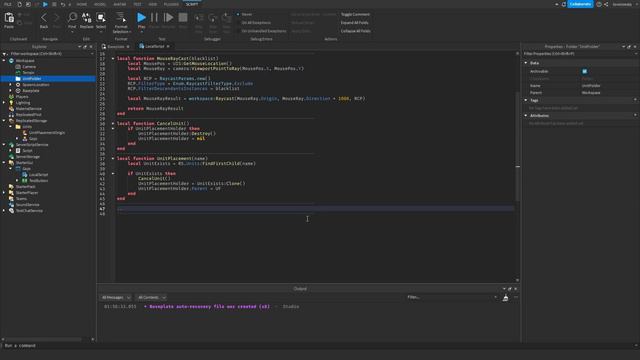Viewport: 640px width, 360px height.
Task: Click the Paste clipboard icon
Action: (9, 18)
